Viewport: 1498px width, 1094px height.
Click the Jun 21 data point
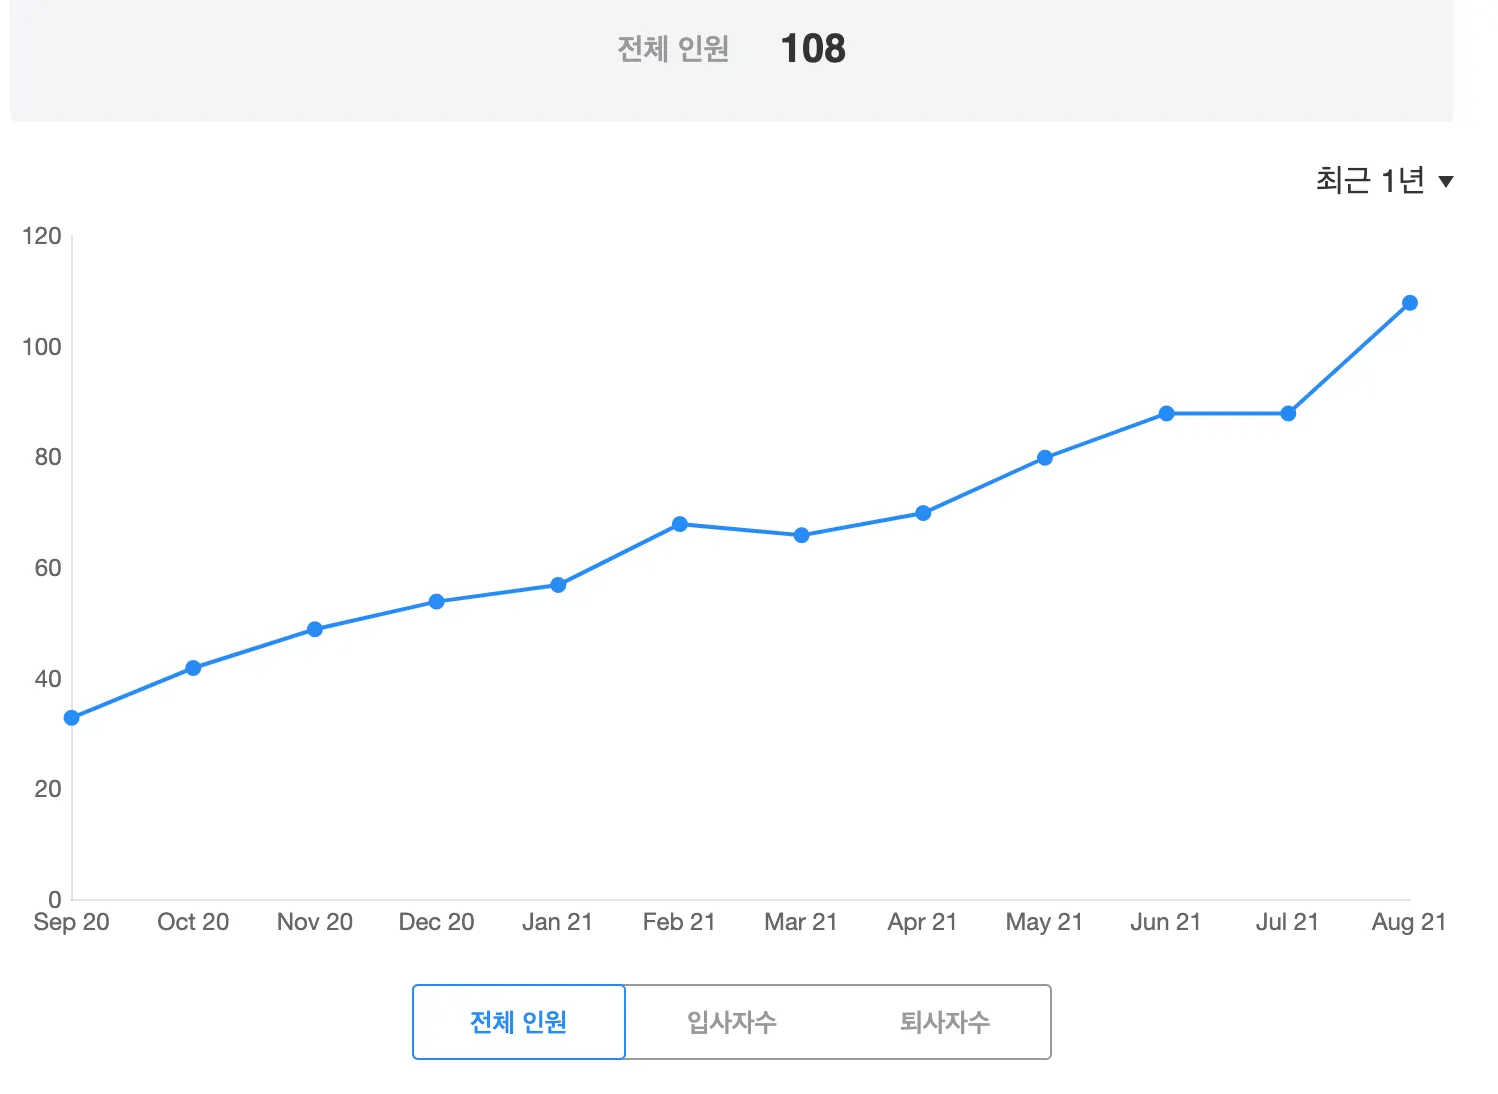pos(1166,413)
